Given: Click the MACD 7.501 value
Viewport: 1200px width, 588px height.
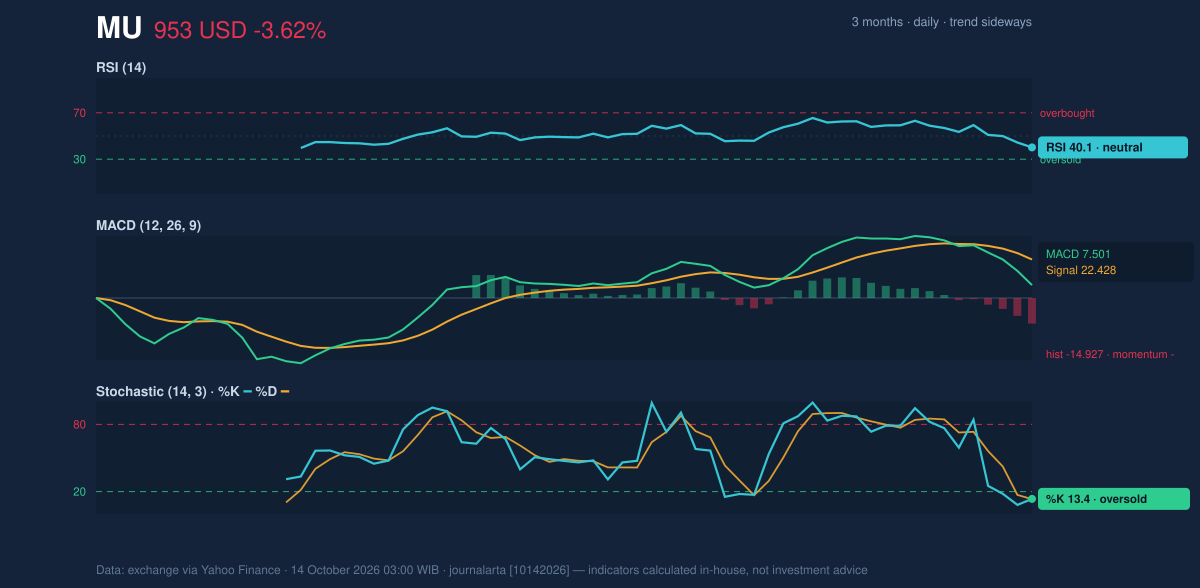Looking at the screenshot, I should pyautogui.click(x=1078, y=254).
